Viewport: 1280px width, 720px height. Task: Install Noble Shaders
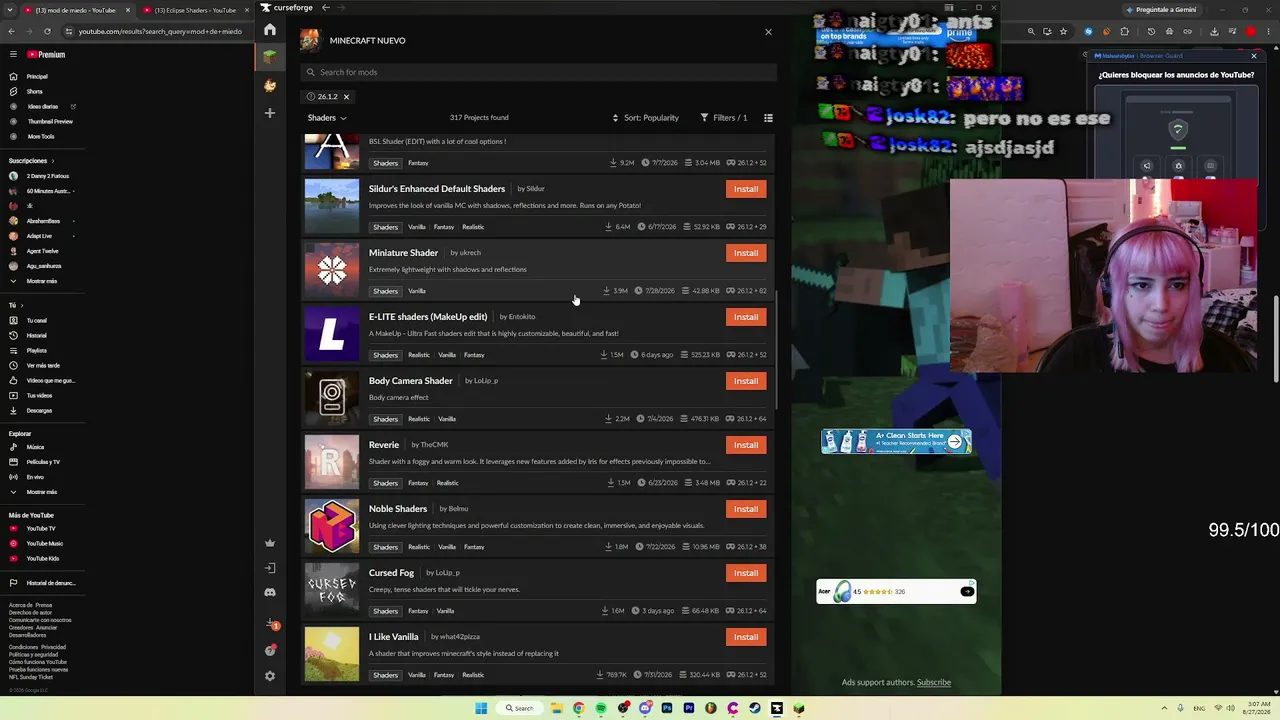(746, 509)
